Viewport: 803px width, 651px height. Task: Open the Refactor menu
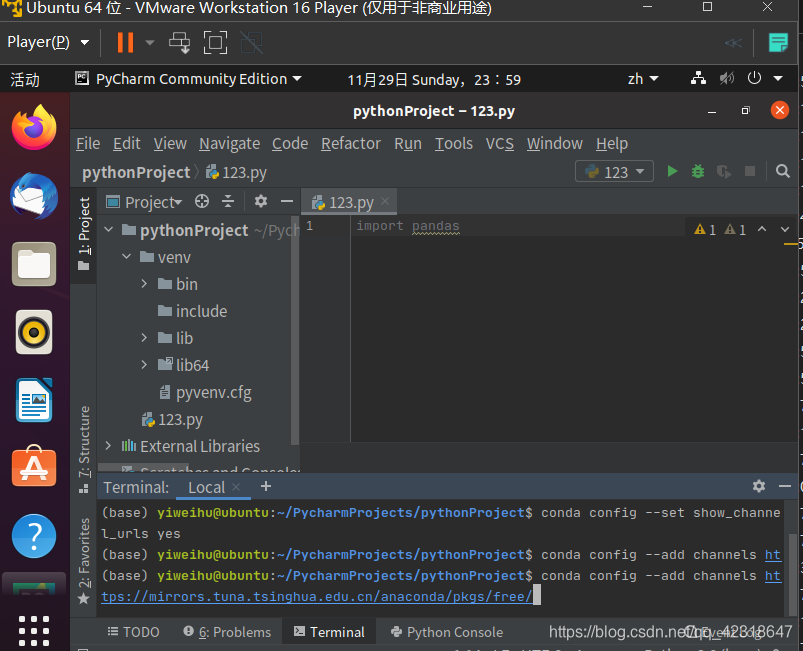pos(351,143)
